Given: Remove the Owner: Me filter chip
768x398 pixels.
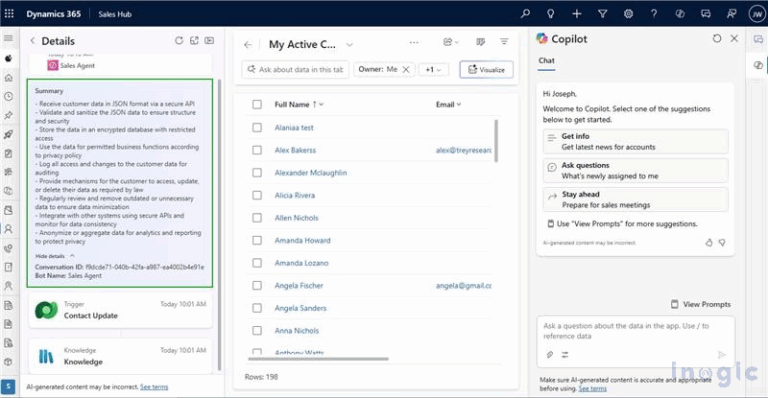Looking at the screenshot, I should (x=406, y=70).
